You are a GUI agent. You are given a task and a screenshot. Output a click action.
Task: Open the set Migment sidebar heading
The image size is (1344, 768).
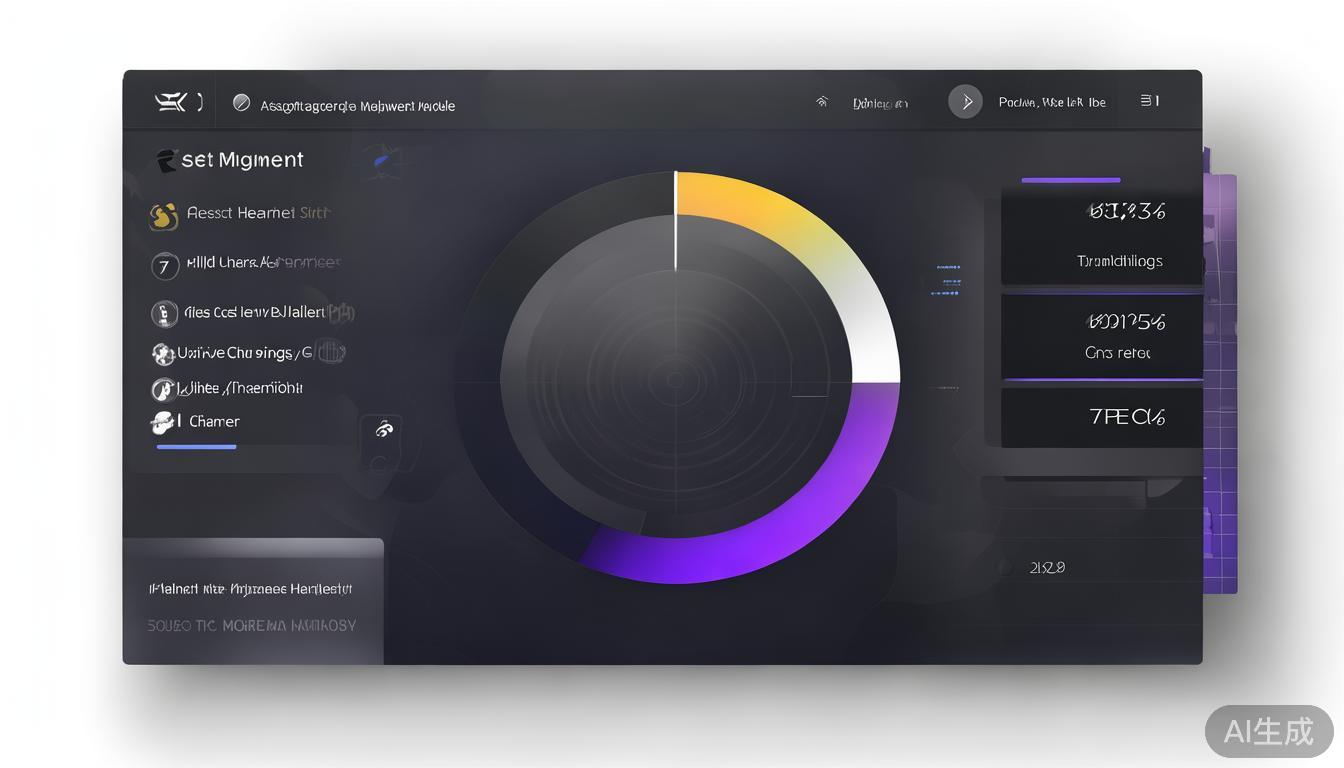[241, 160]
